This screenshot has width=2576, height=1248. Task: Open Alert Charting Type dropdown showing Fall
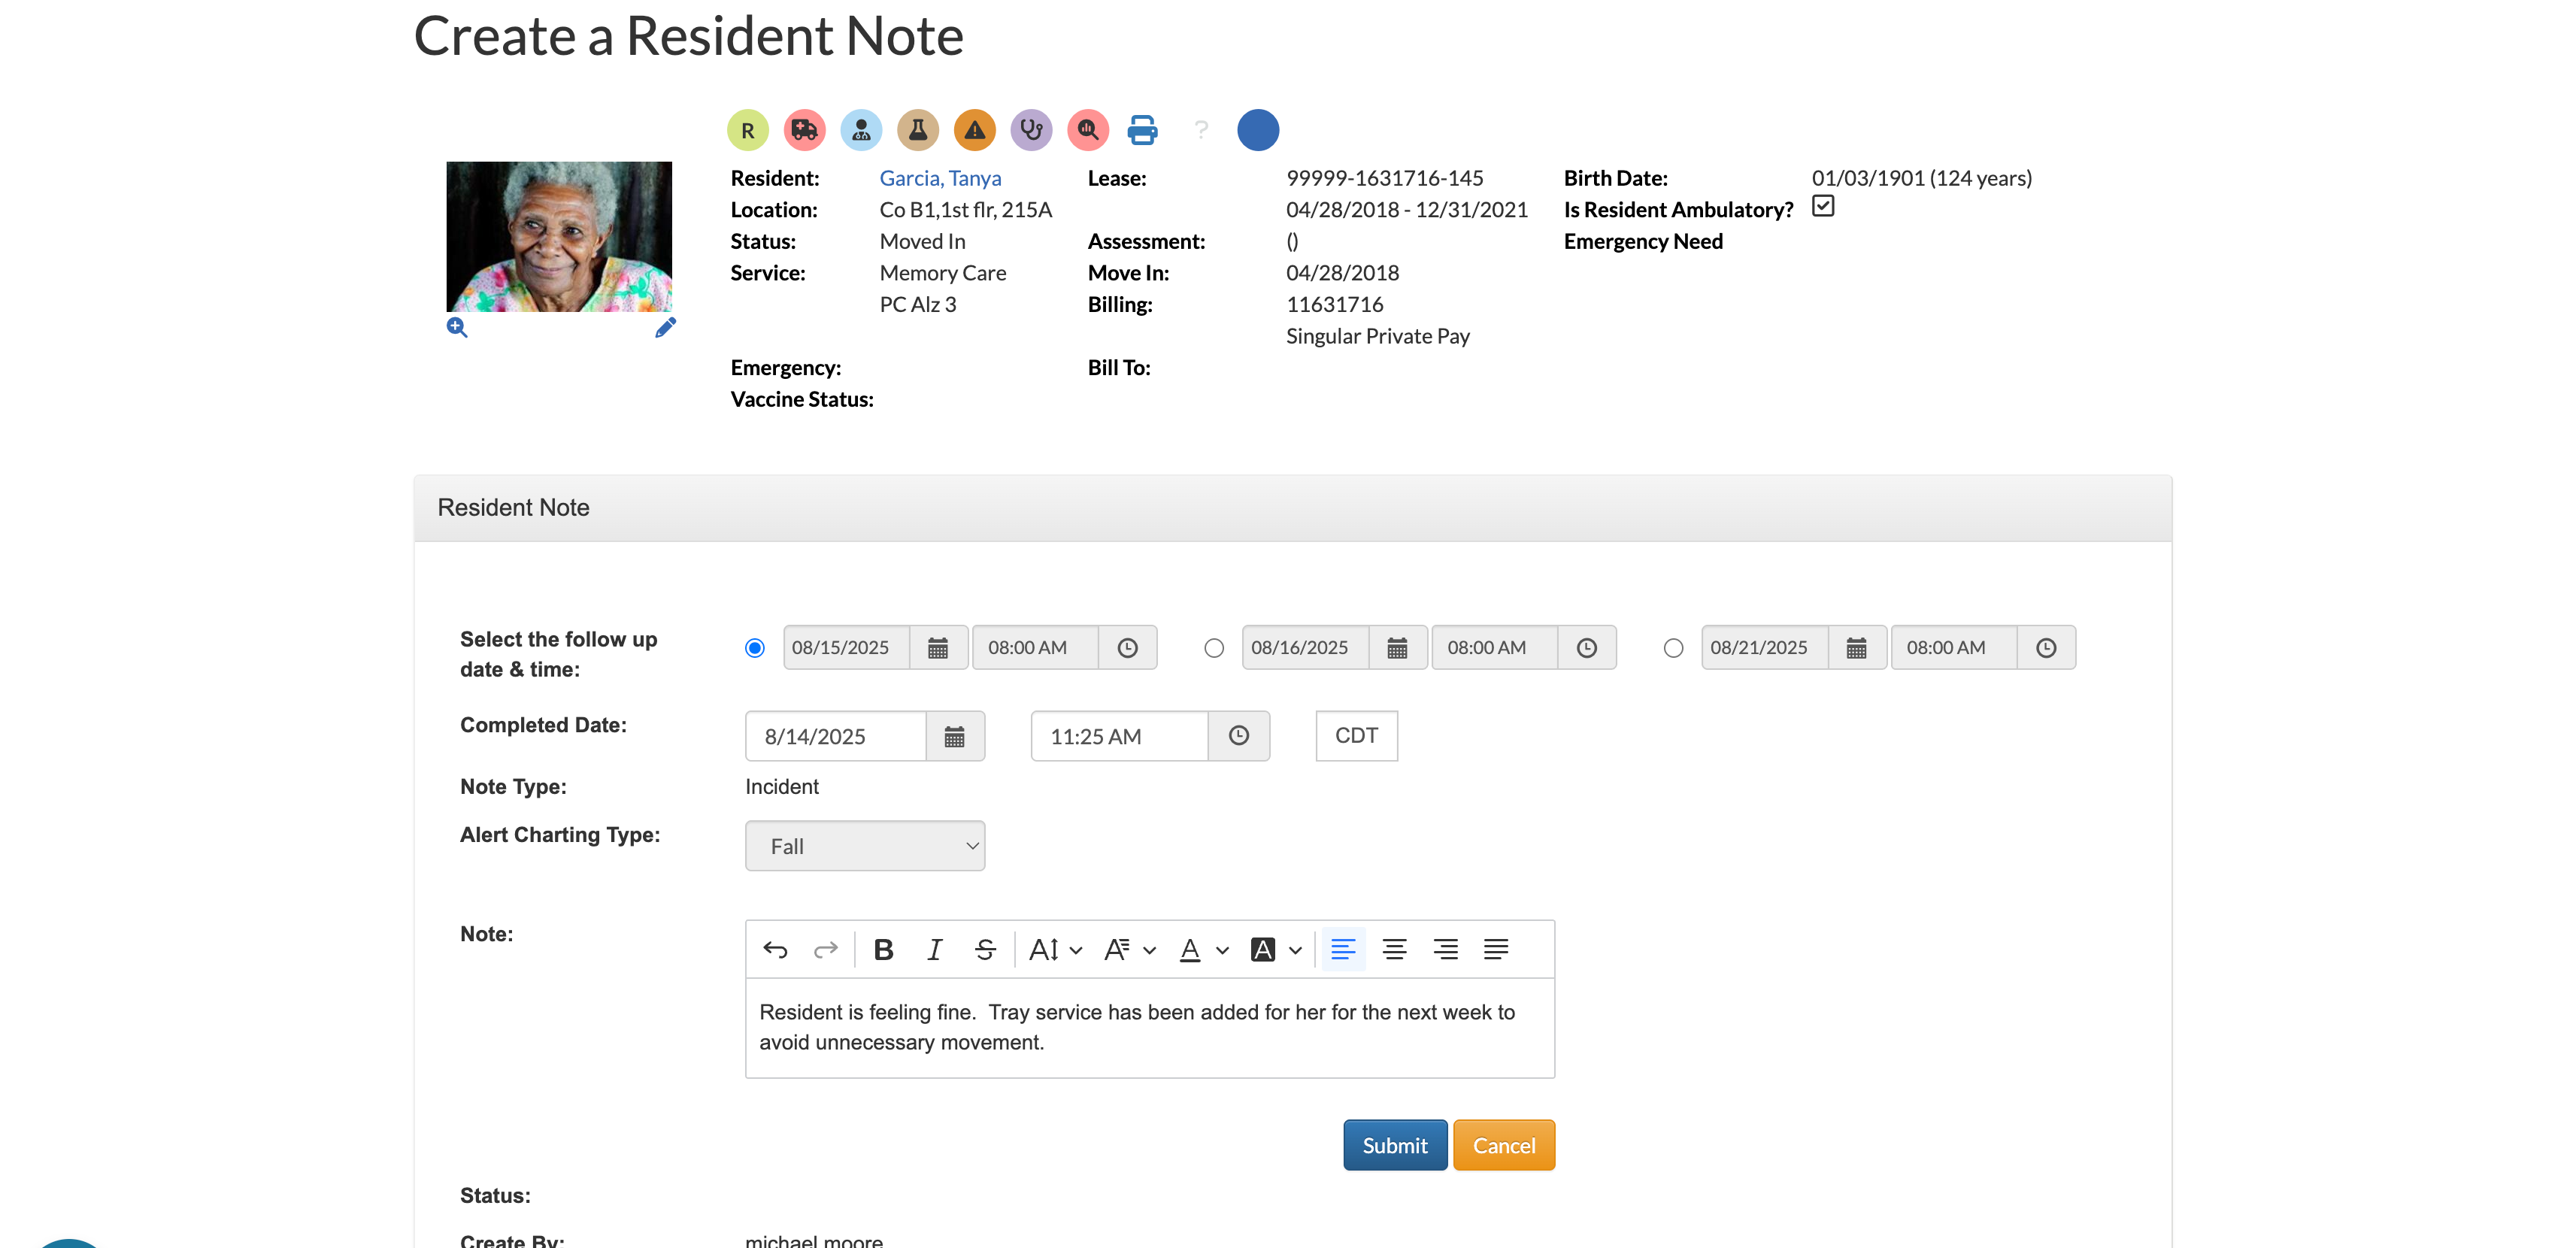(865, 846)
